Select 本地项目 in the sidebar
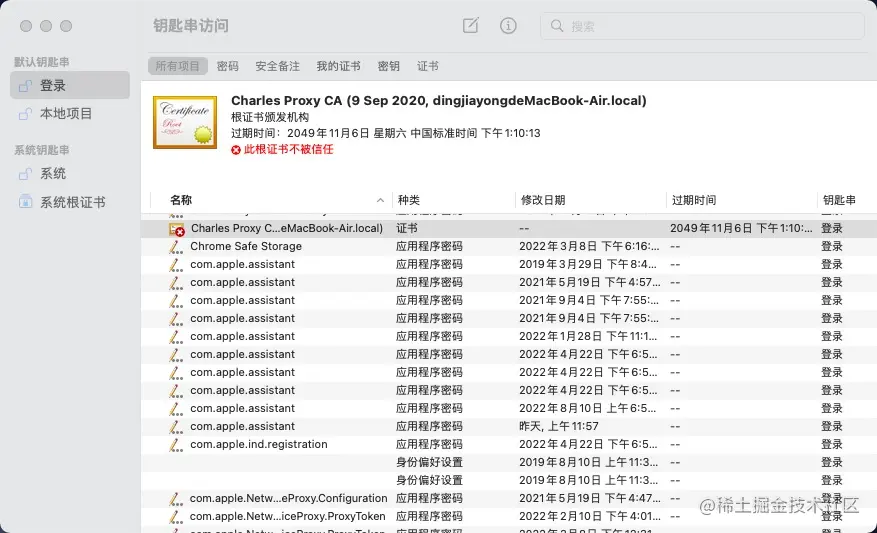This screenshot has width=877, height=533. [x=70, y=114]
